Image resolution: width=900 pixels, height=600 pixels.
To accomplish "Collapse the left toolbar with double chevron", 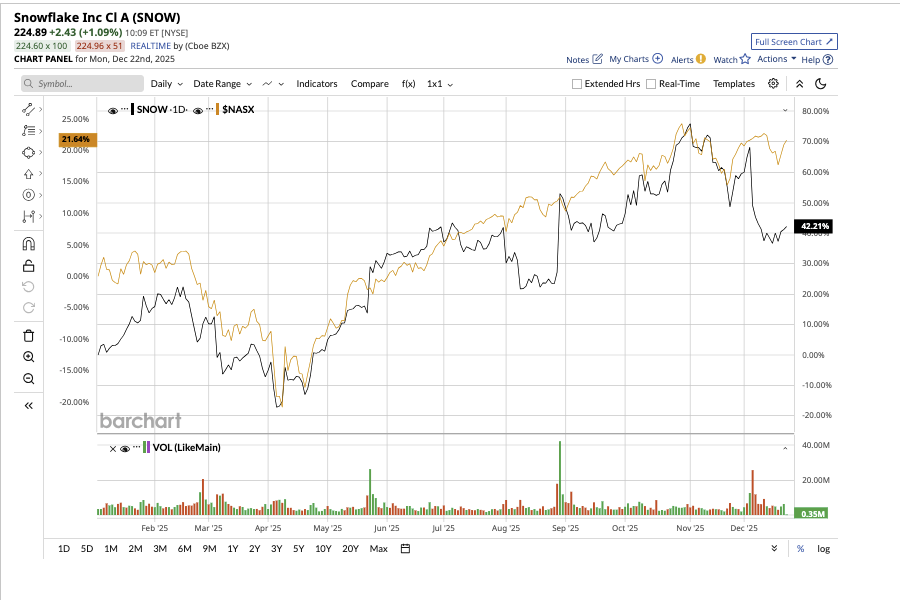I will (x=27, y=405).
